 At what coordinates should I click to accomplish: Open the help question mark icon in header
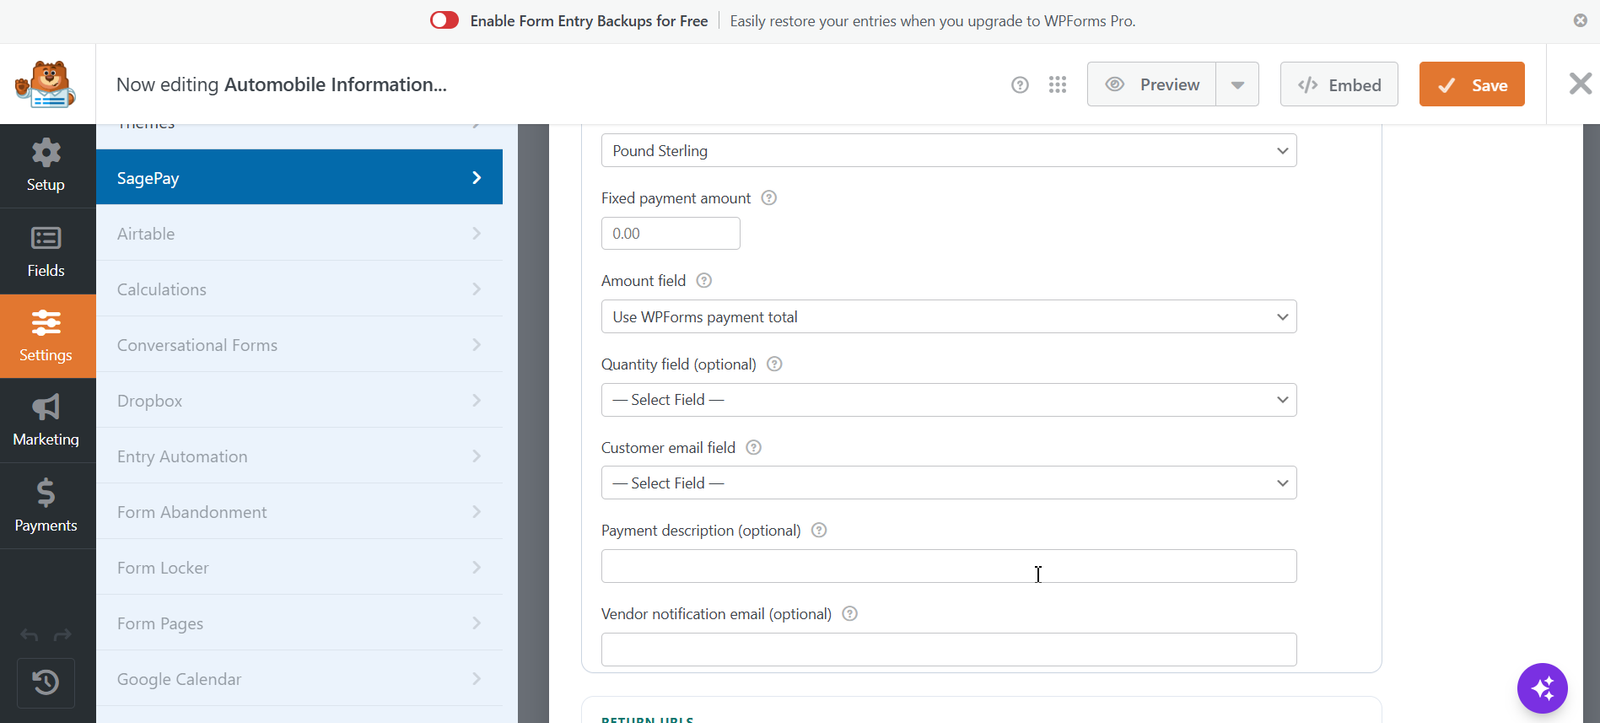coord(1020,85)
